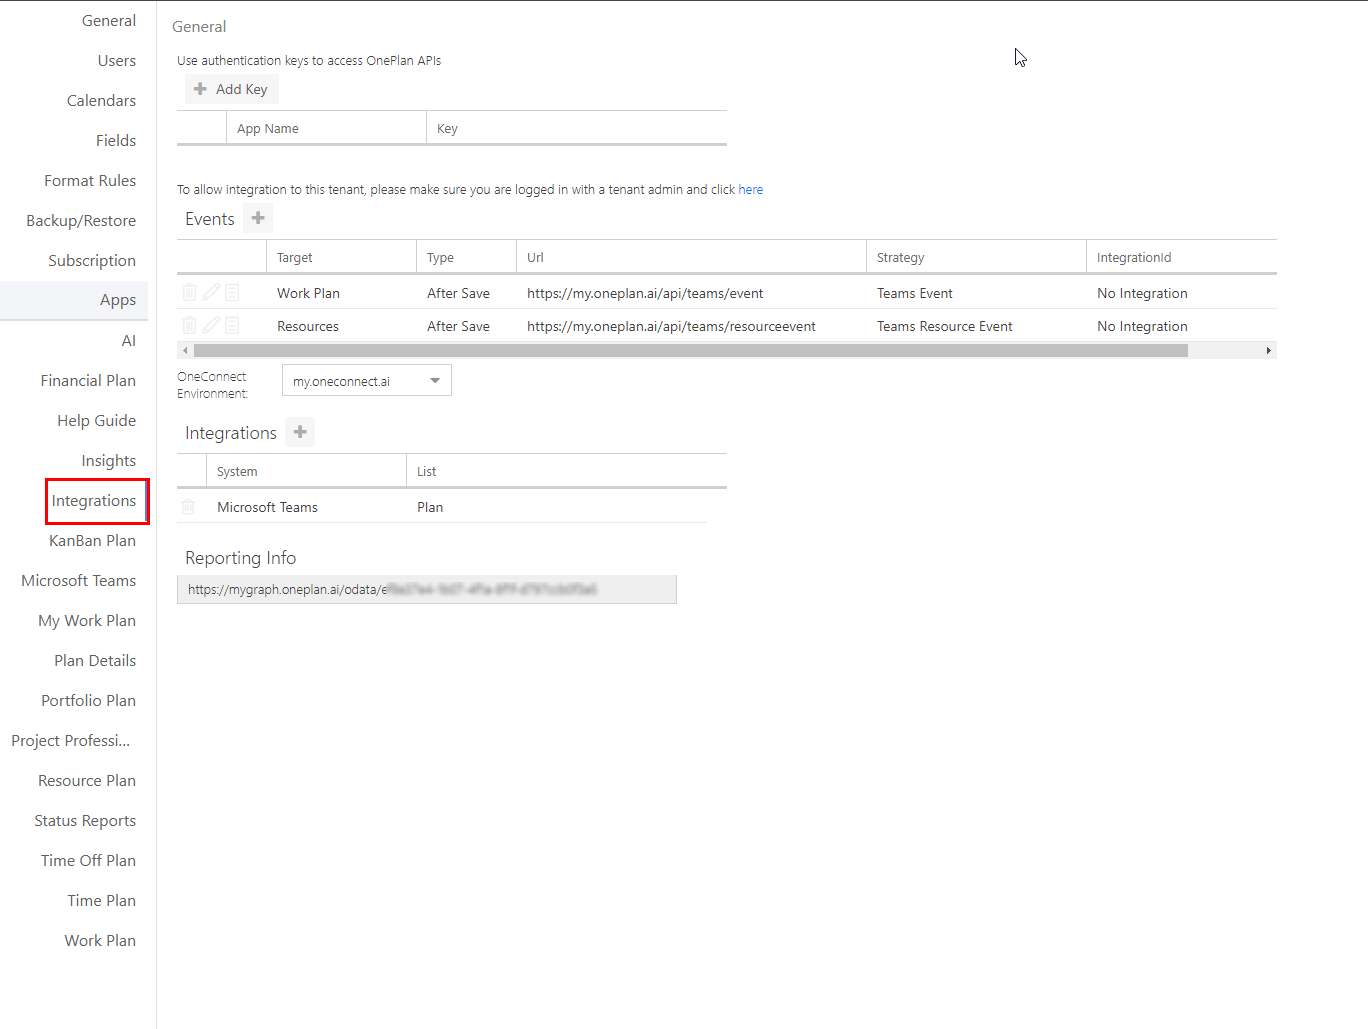Viewport: 1368px width, 1029px height.
Task: Click the System column header
Action: [x=306, y=471]
